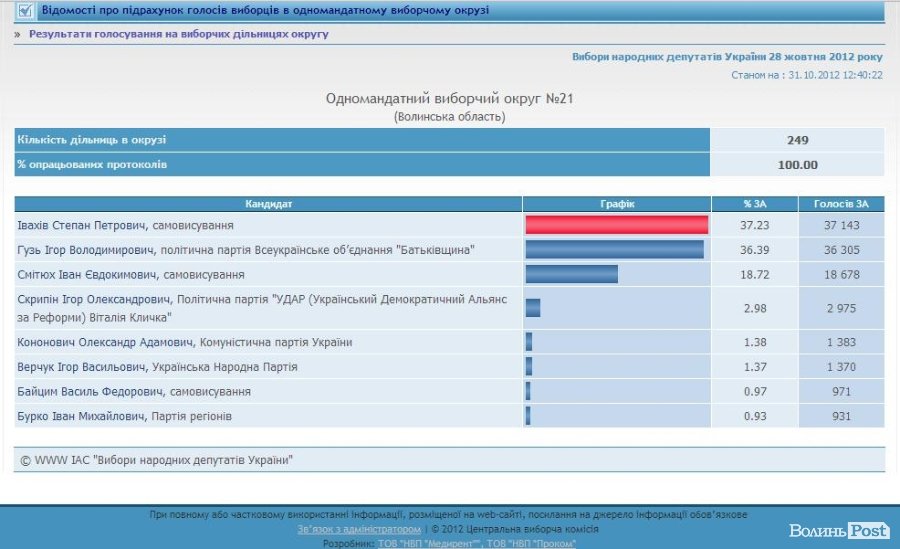Click the blue bar for Гузь Ігор Володимирович

[x=615, y=250]
